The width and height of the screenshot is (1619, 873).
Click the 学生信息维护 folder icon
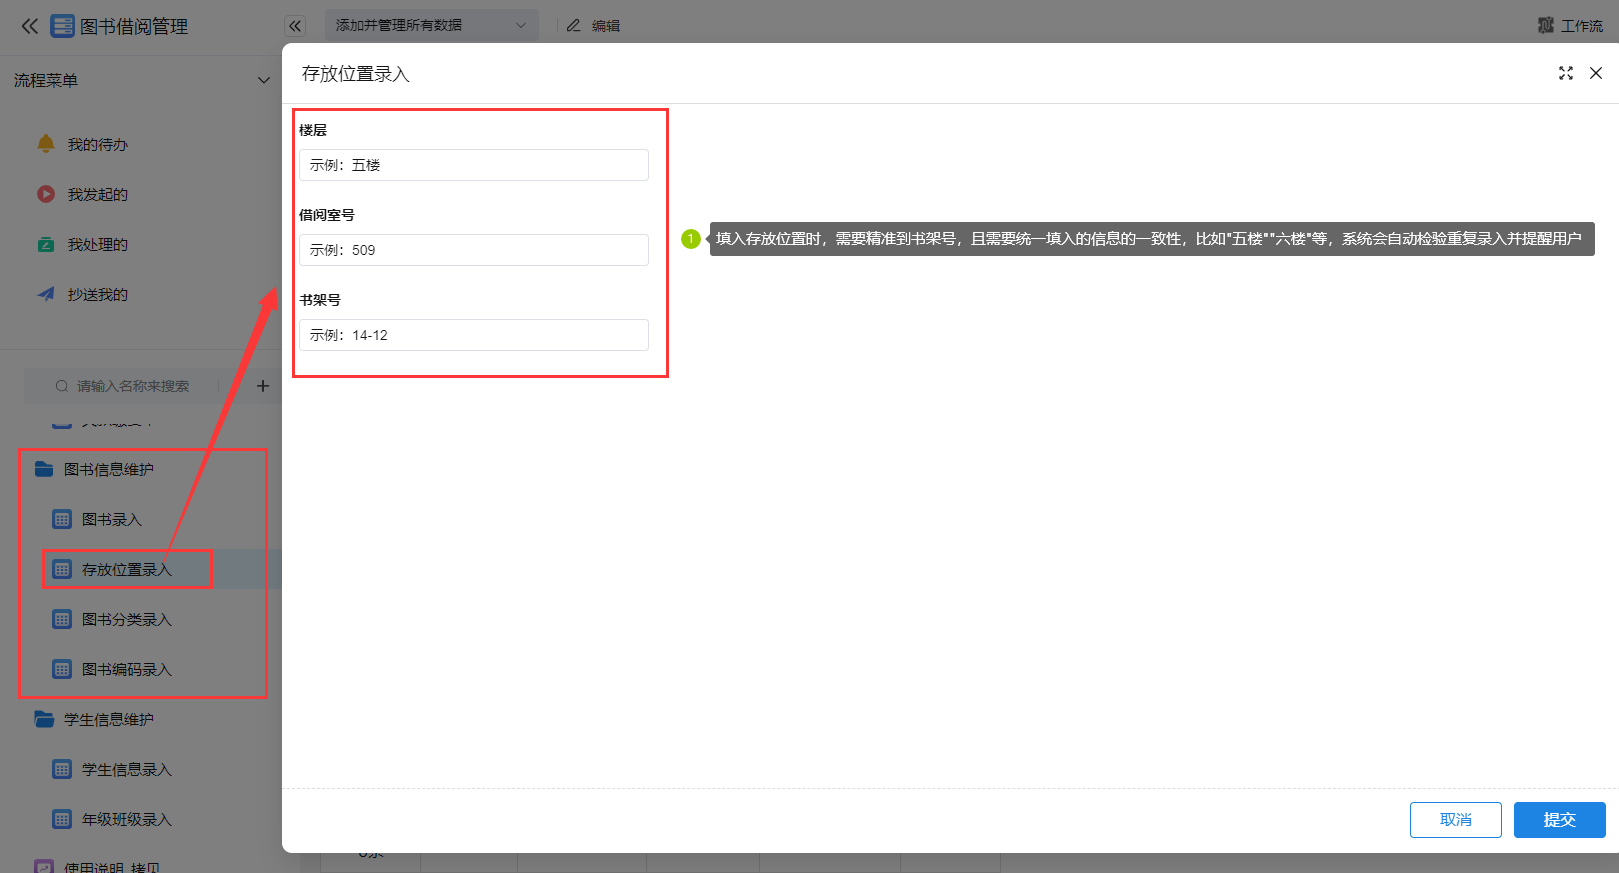(x=44, y=719)
